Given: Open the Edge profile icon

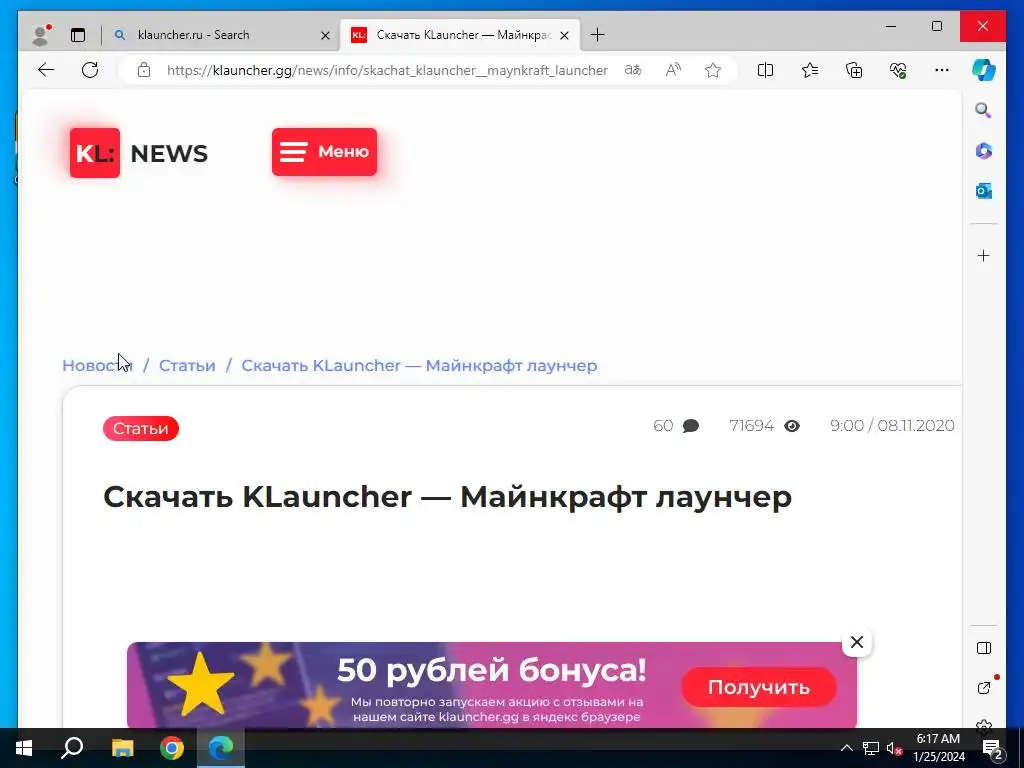Looking at the screenshot, I should (41, 35).
